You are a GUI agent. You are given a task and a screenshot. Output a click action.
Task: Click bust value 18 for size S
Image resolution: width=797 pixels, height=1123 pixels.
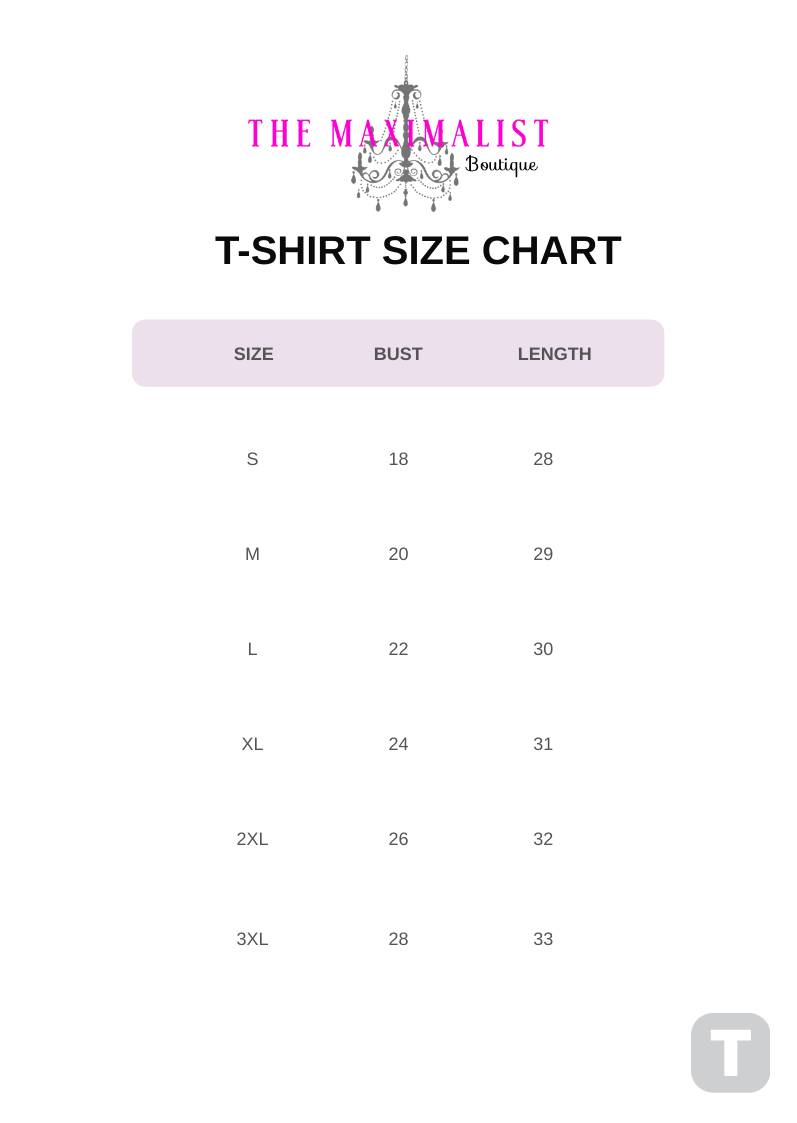coord(398,459)
